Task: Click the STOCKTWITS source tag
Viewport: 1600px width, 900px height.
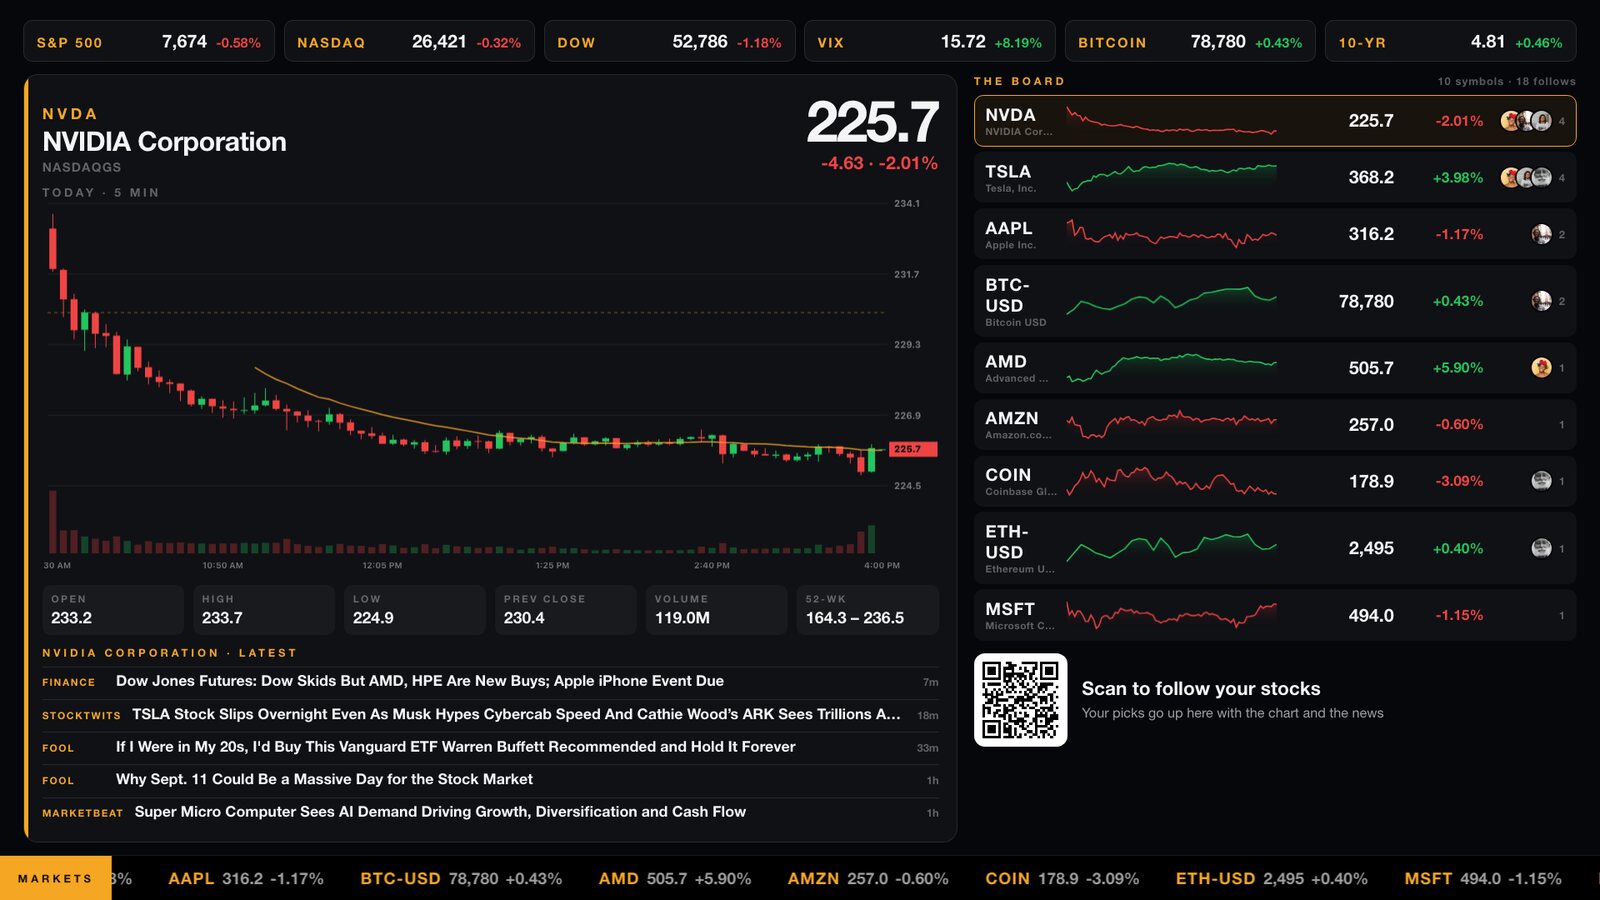Action: [81, 715]
